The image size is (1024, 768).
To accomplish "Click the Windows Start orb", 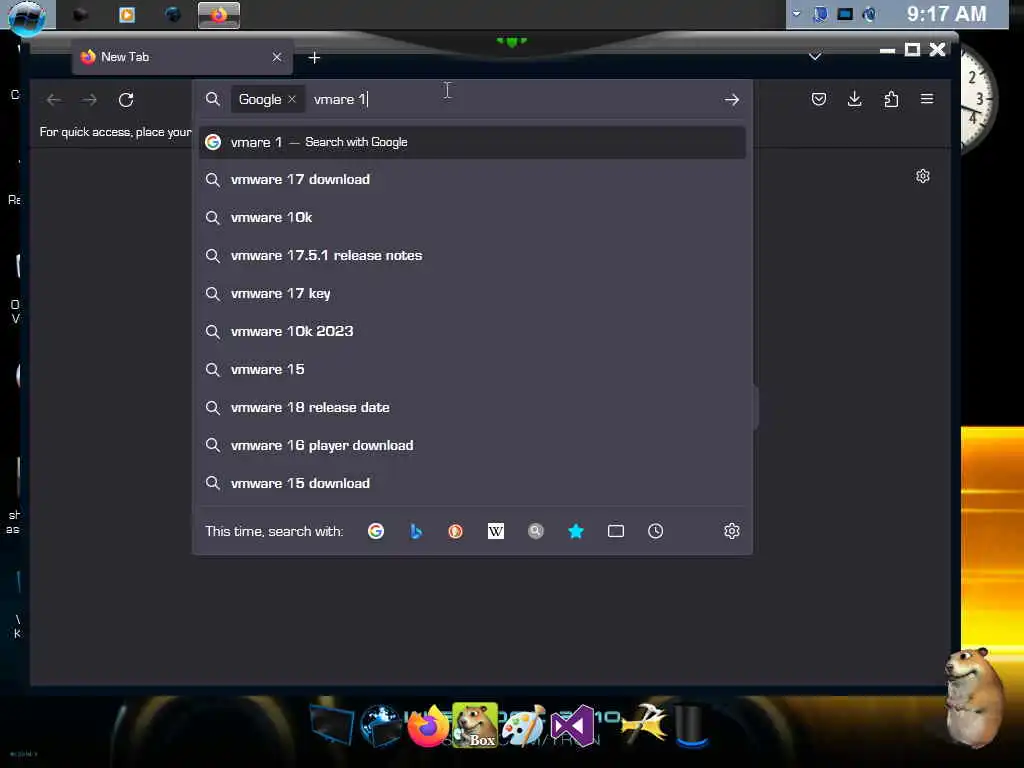I will pos(27,16).
